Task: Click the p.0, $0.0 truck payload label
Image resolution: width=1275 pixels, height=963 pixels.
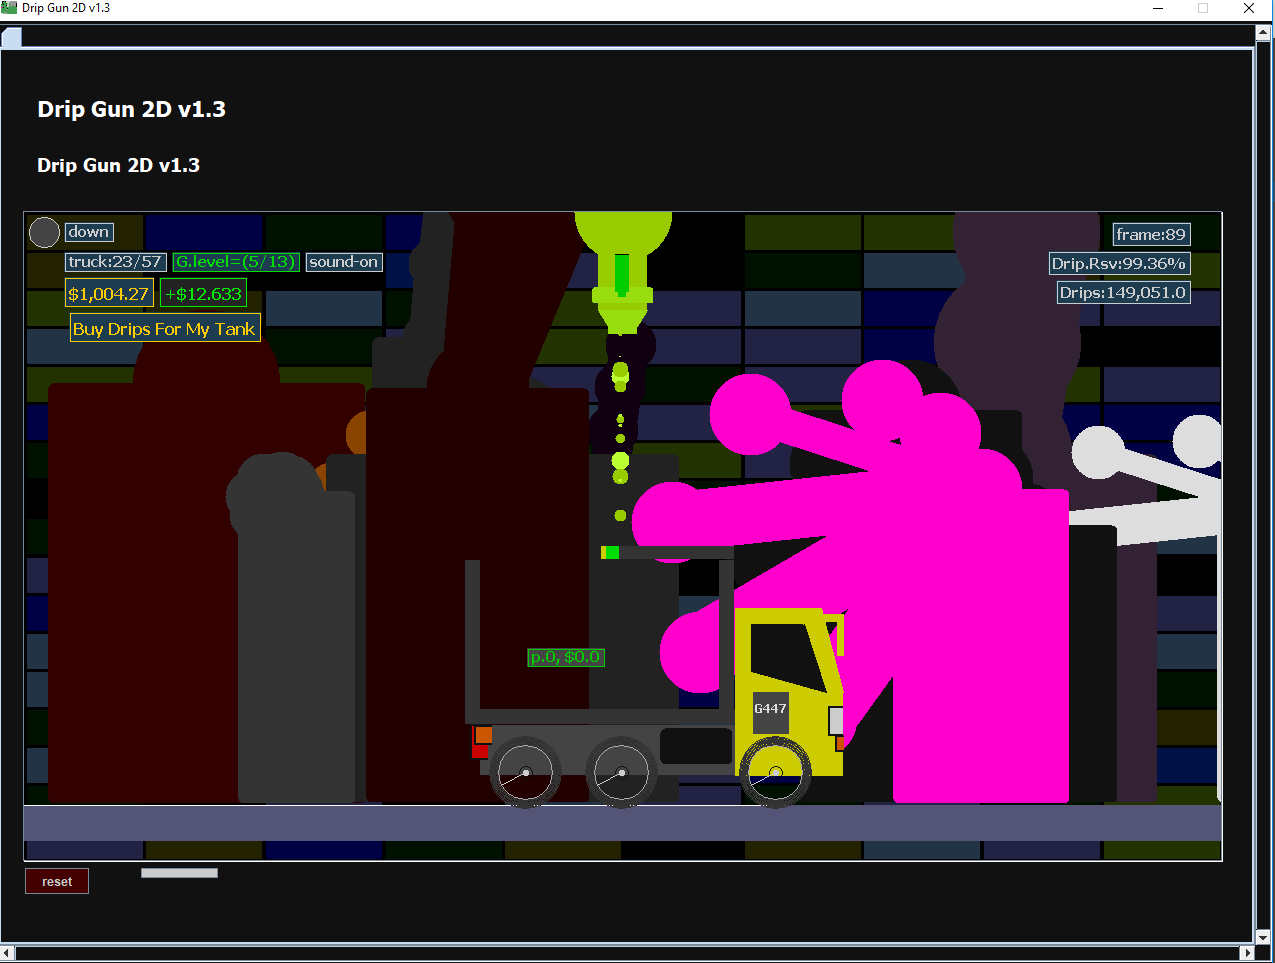Action: (x=566, y=657)
